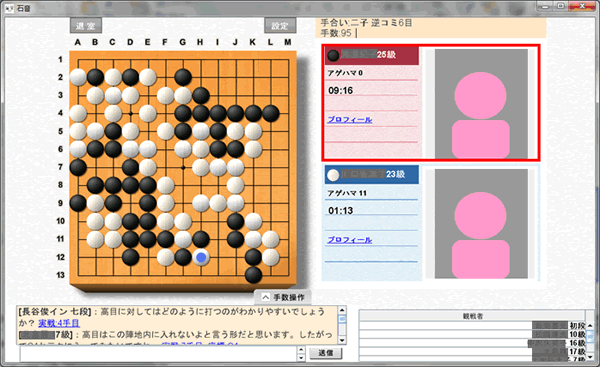The height and width of the screenshot is (367, 600).
Task: Select the white stone at F12
Action: [x=165, y=257]
